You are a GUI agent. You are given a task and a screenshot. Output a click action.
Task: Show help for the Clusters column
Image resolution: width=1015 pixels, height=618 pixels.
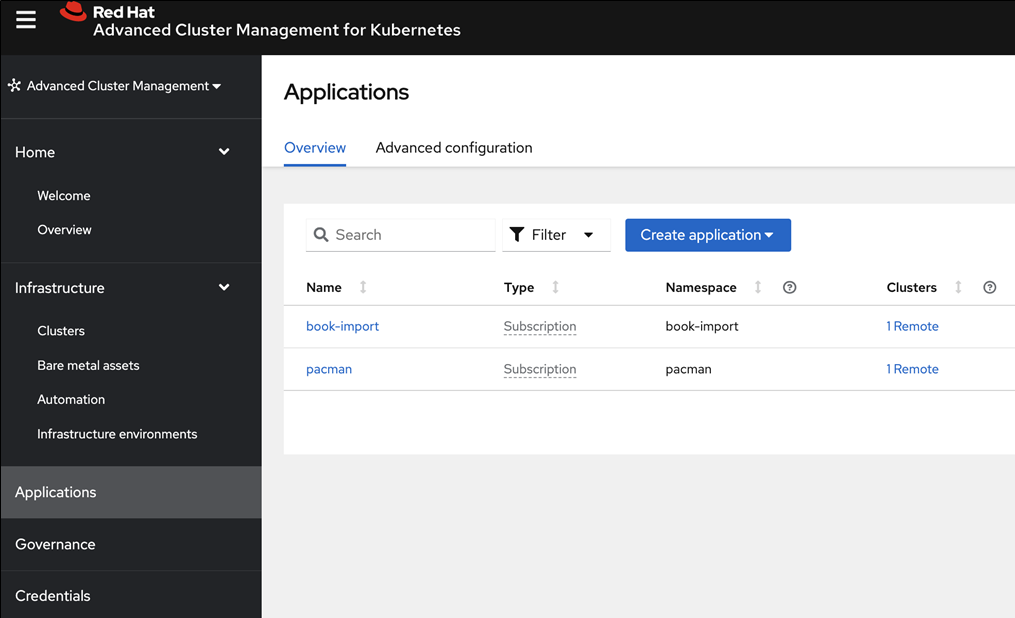coord(989,288)
